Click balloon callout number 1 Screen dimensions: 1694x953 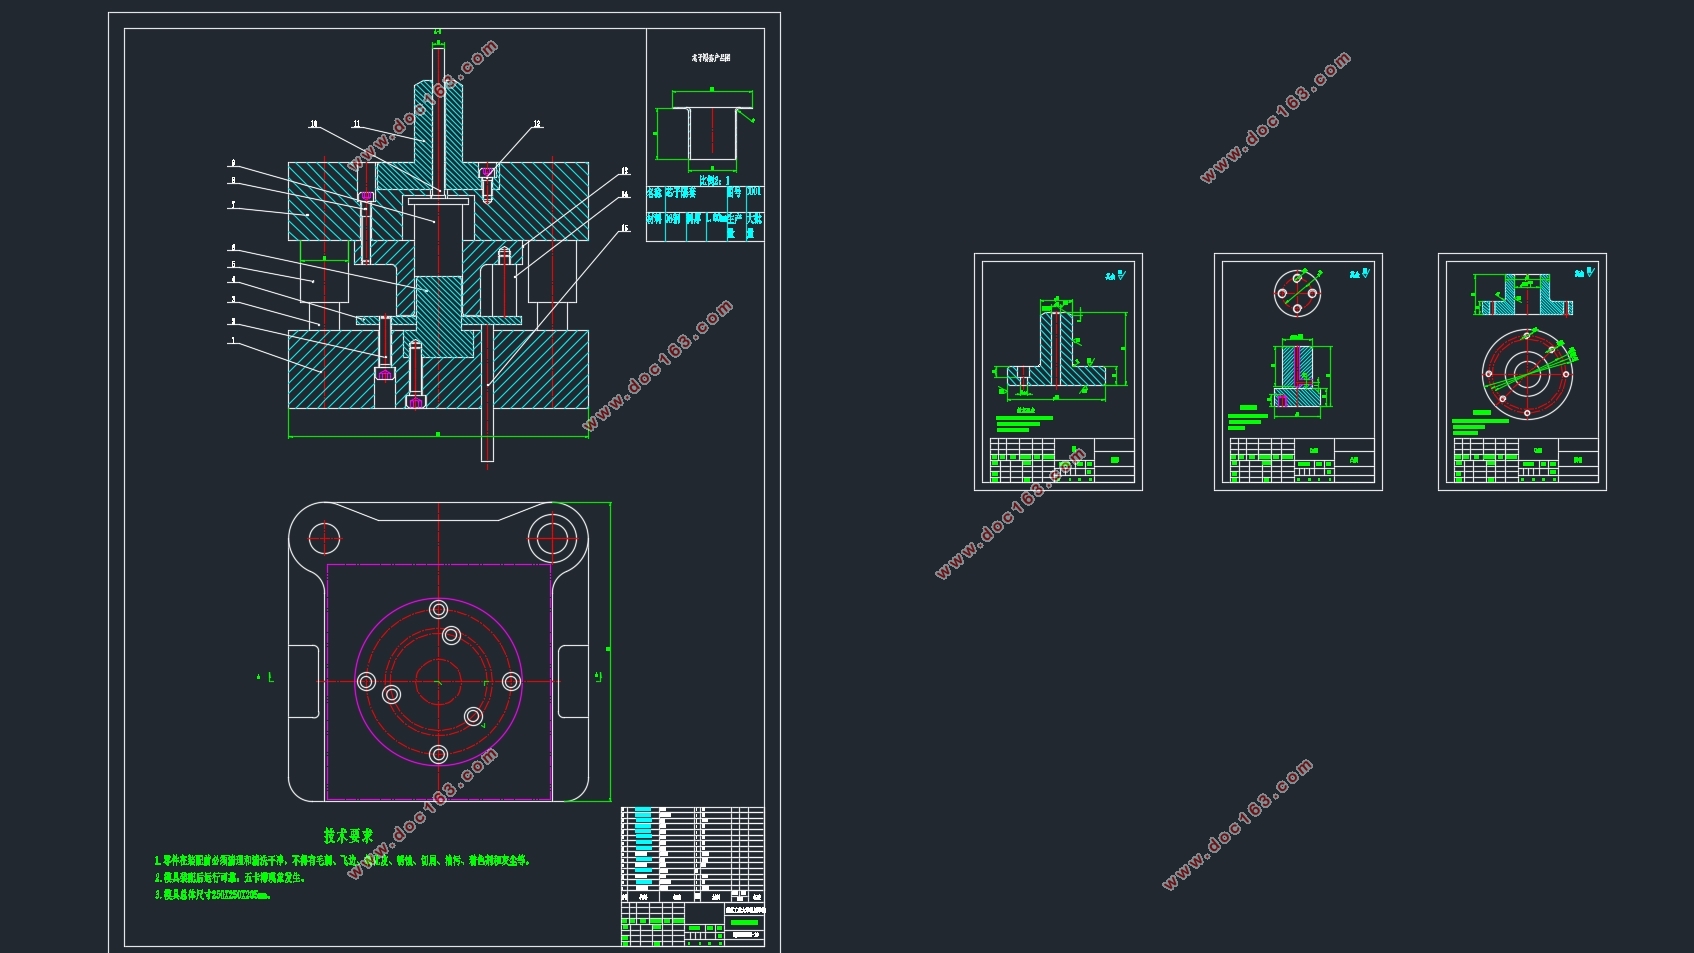click(x=233, y=341)
